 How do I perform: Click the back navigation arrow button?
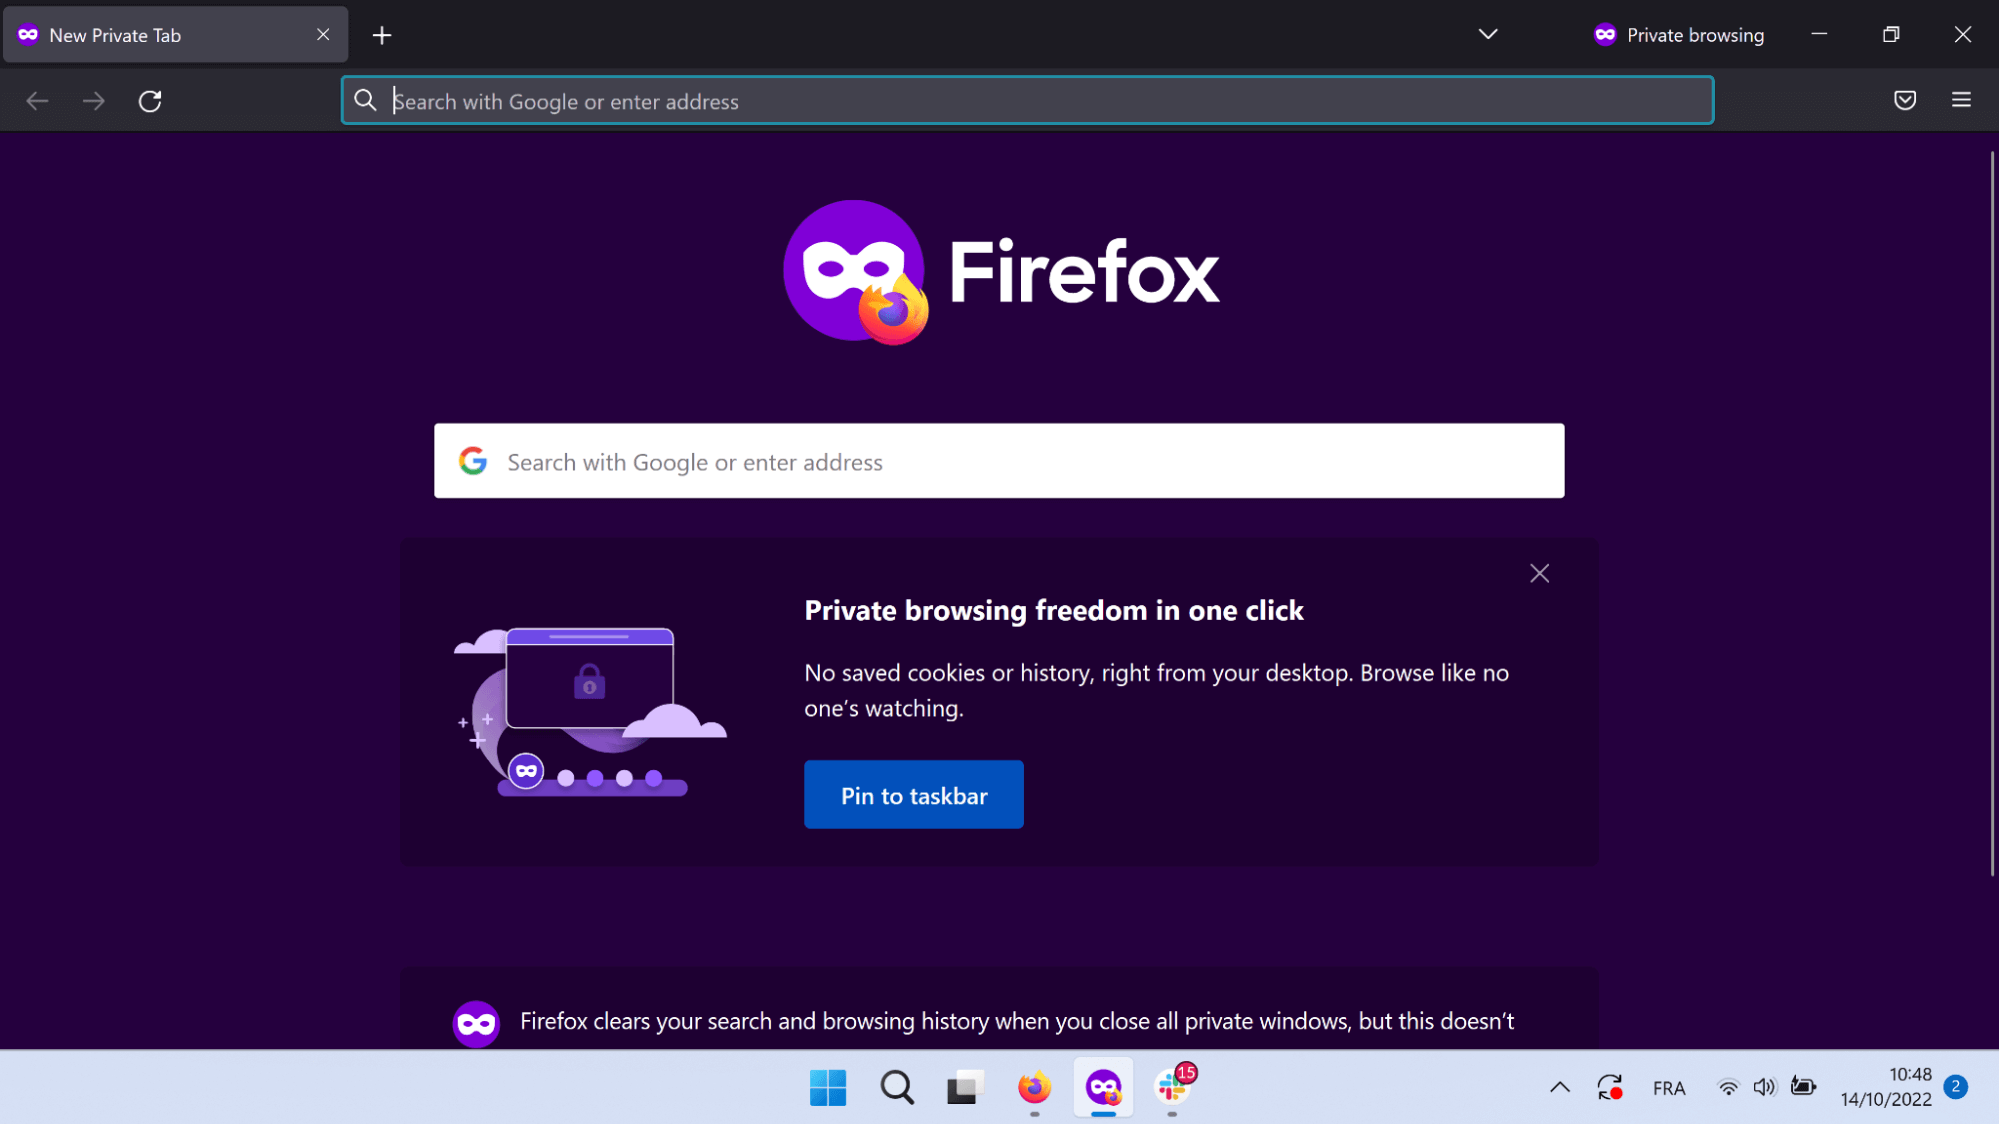(36, 102)
